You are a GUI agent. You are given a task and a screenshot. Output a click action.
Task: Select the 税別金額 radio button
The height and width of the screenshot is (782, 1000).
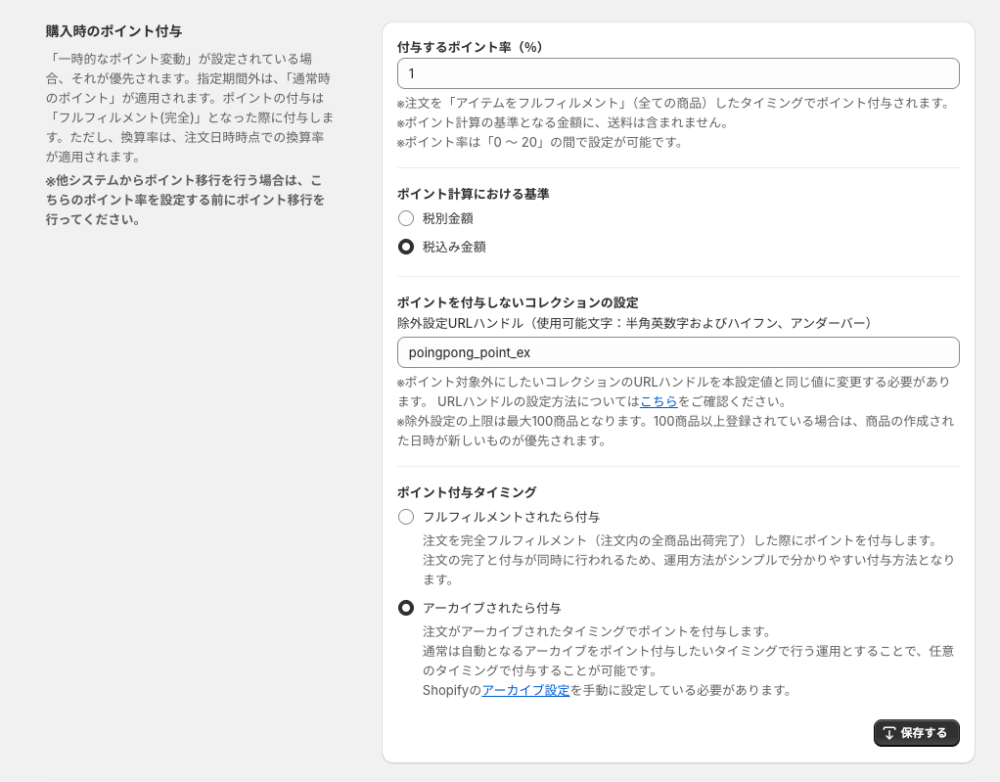coord(406,218)
